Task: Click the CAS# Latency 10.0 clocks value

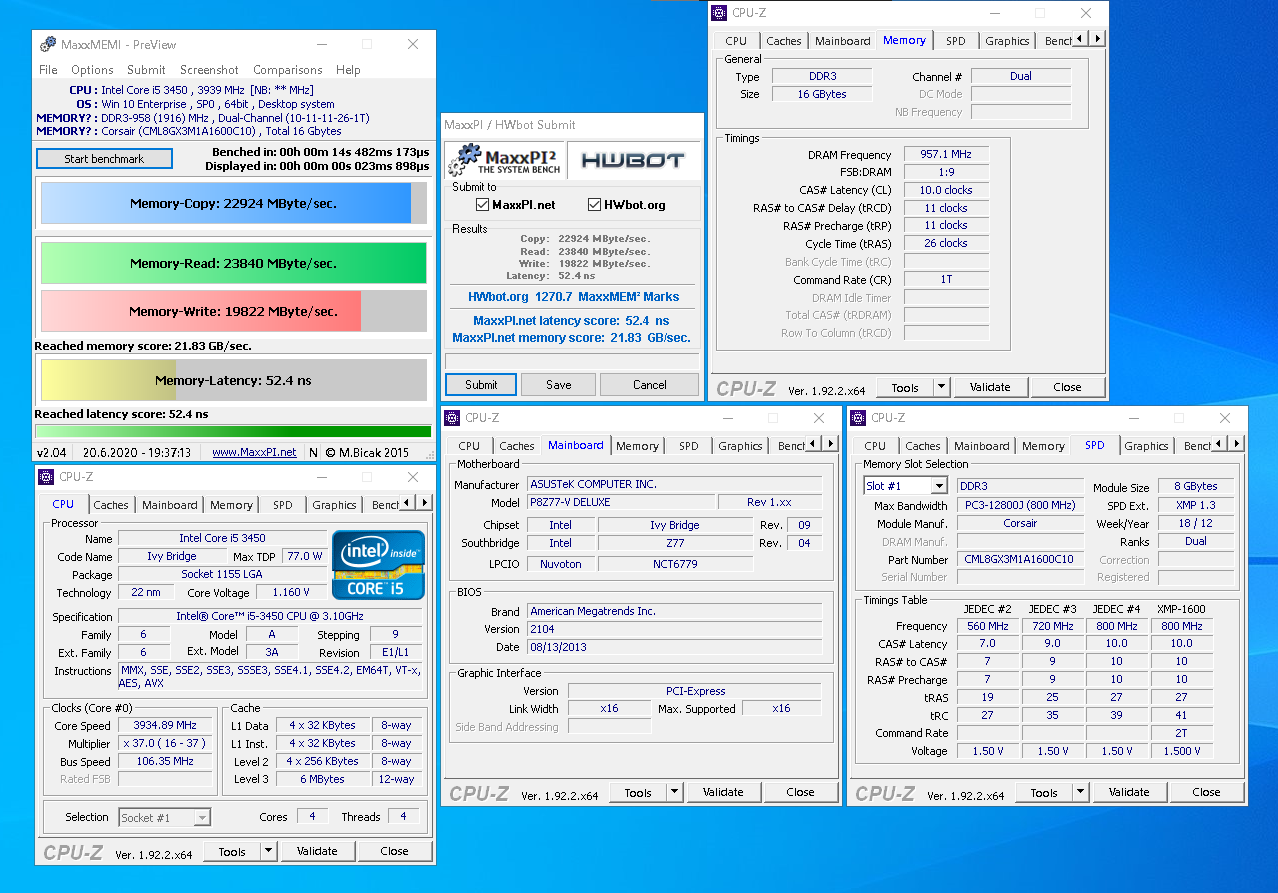Action: (x=945, y=190)
